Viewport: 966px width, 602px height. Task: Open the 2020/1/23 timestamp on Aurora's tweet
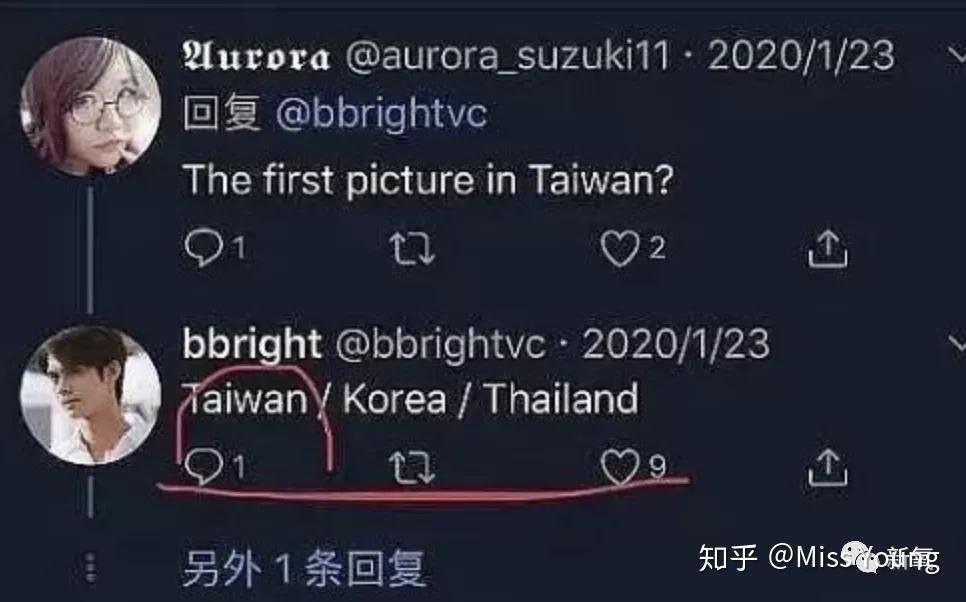801,55
